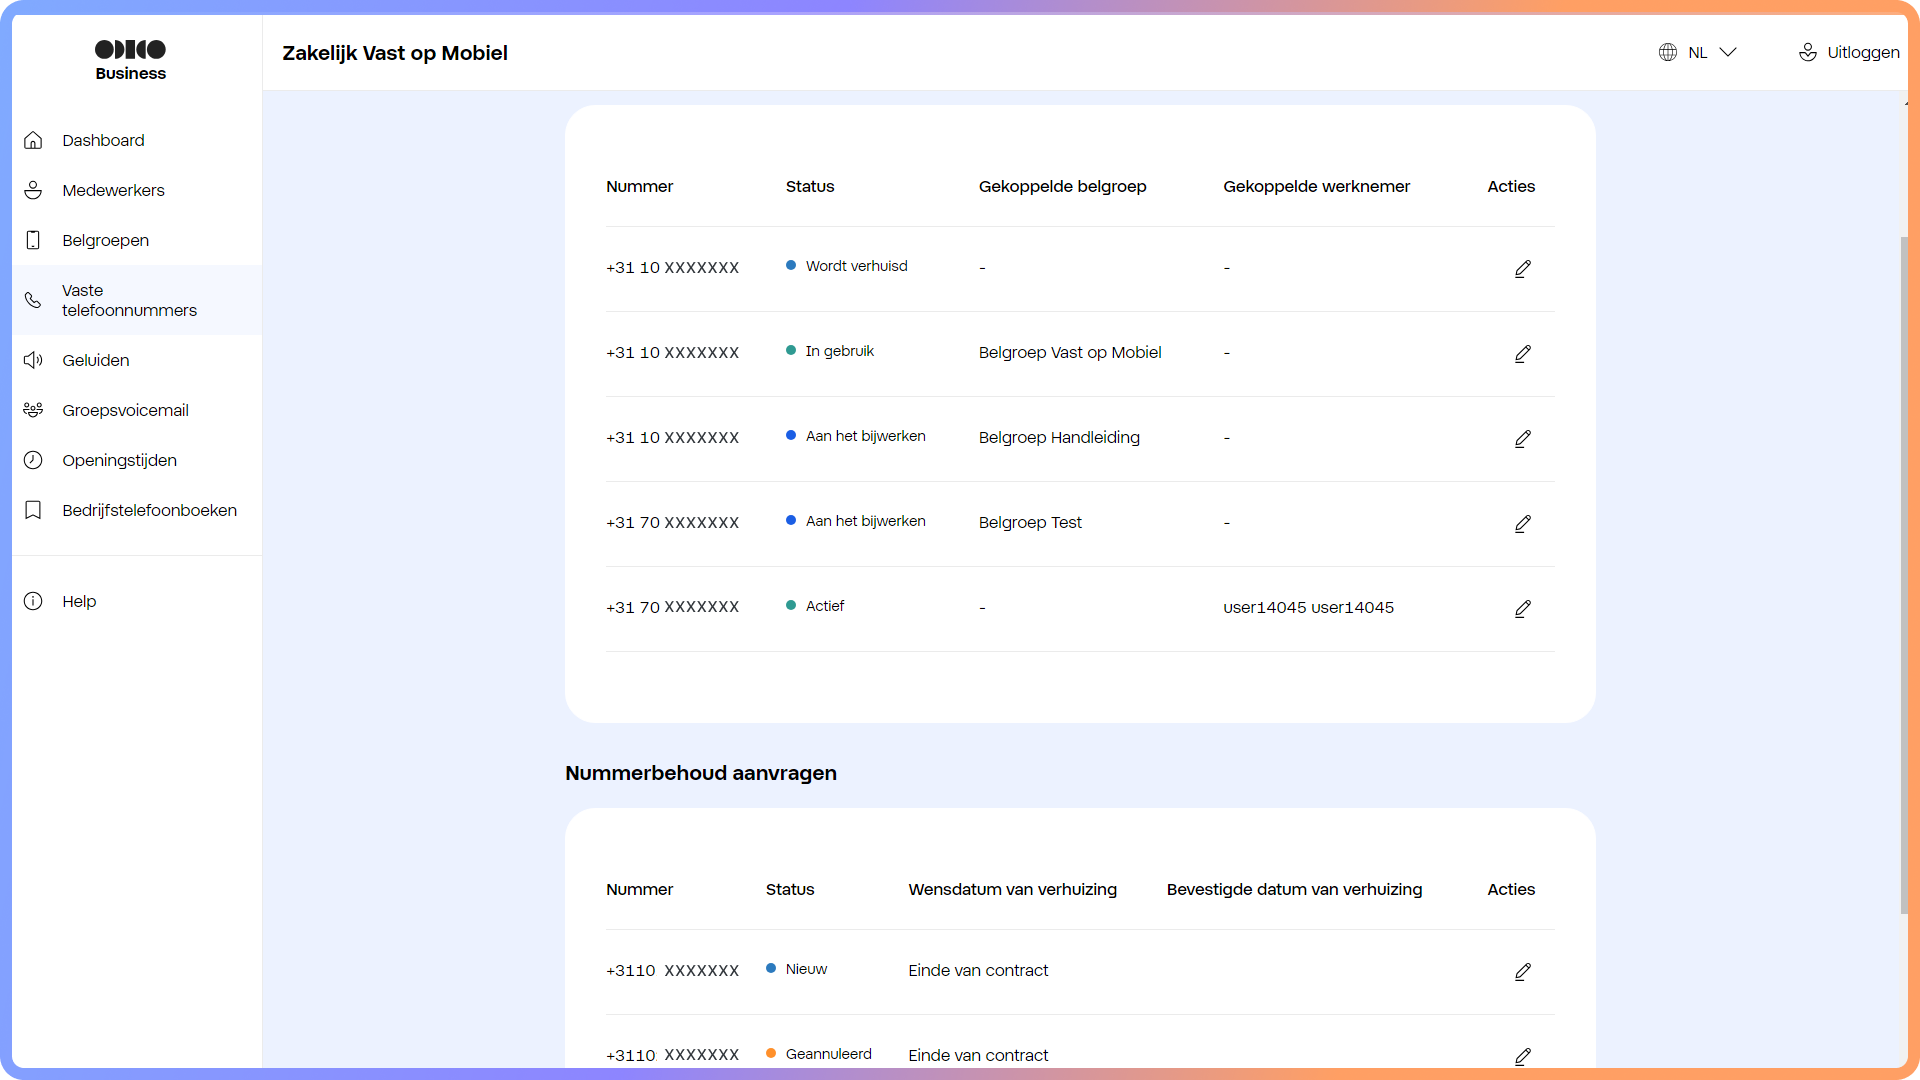The height and width of the screenshot is (1080, 1920).
Task: Go to Medewerkers page
Action: [x=113, y=190]
